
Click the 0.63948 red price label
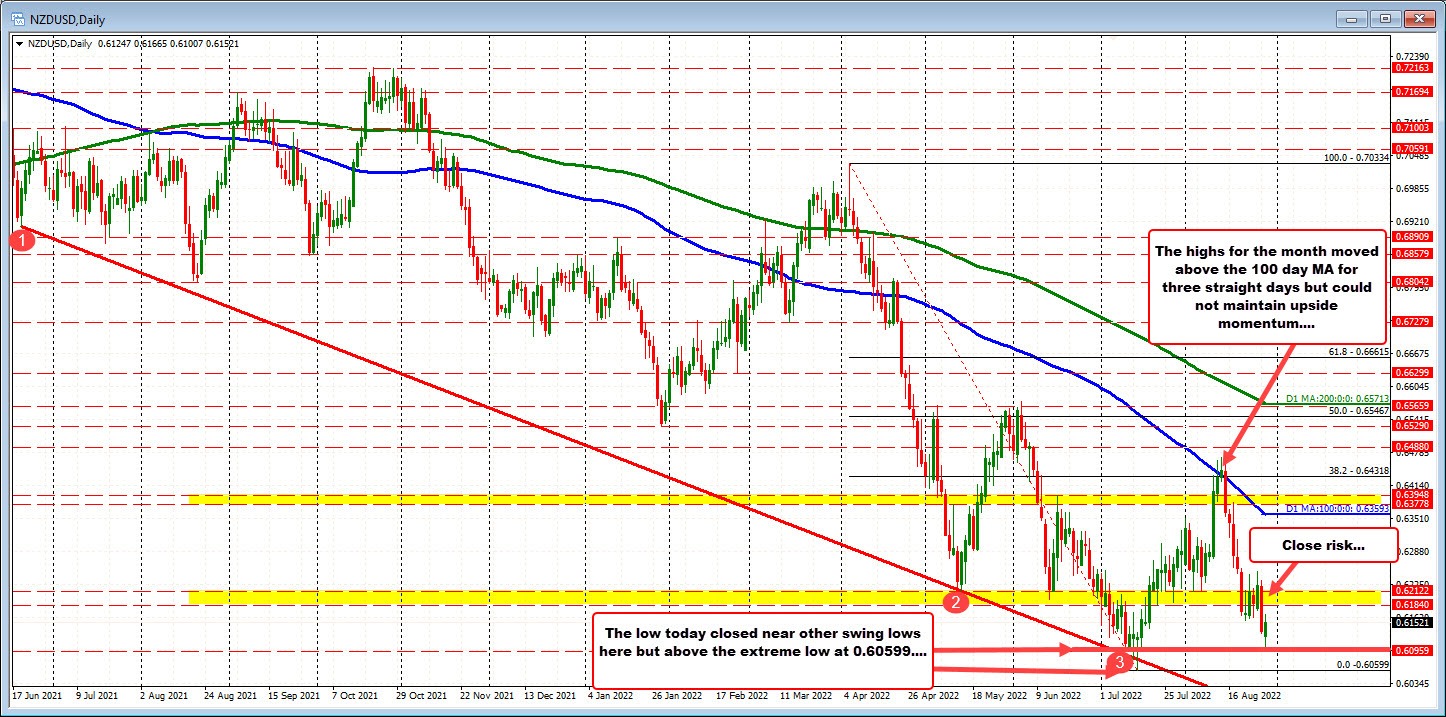point(1410,493)
